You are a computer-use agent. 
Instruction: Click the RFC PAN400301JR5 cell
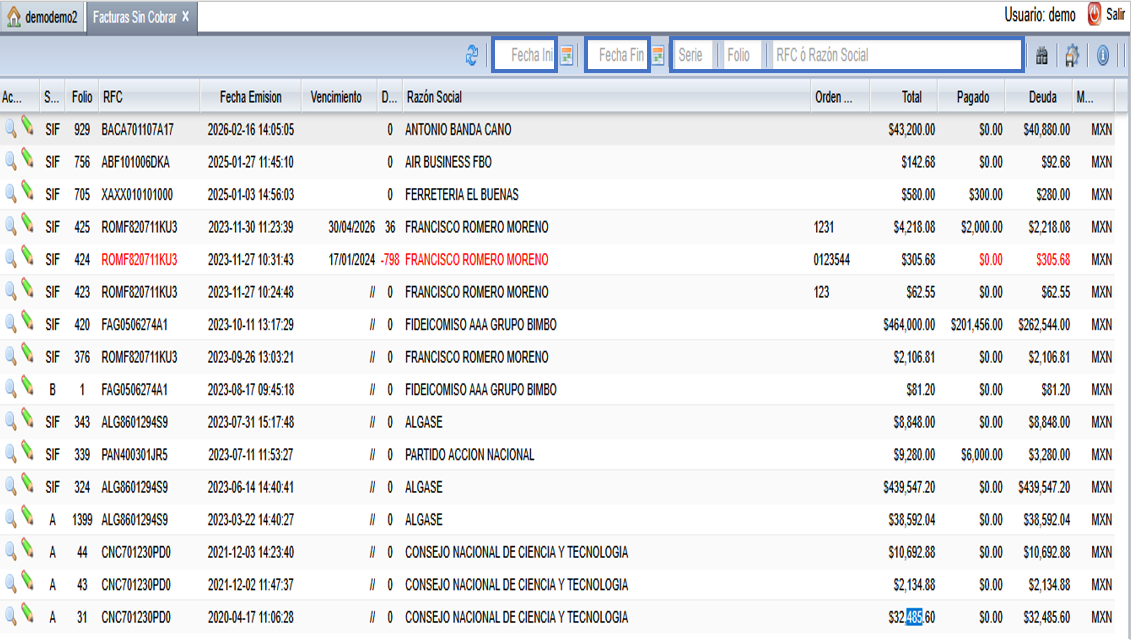click(134, 455)
